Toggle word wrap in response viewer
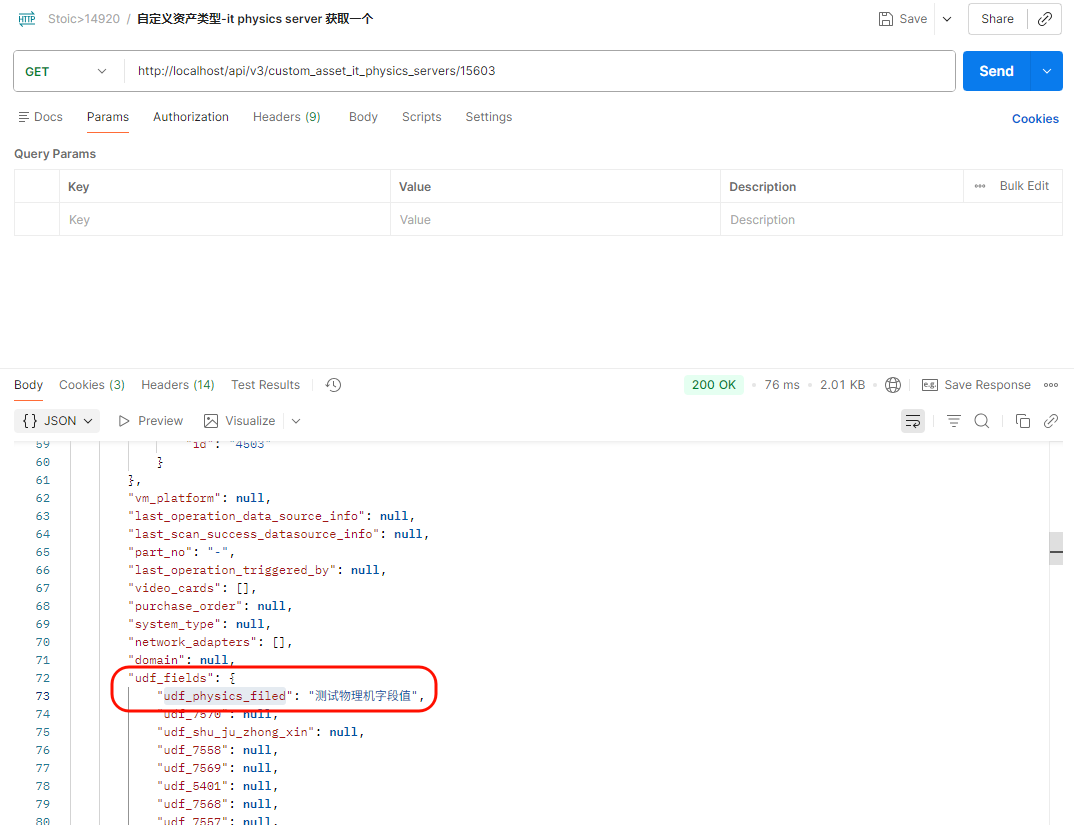 [912, 421]
